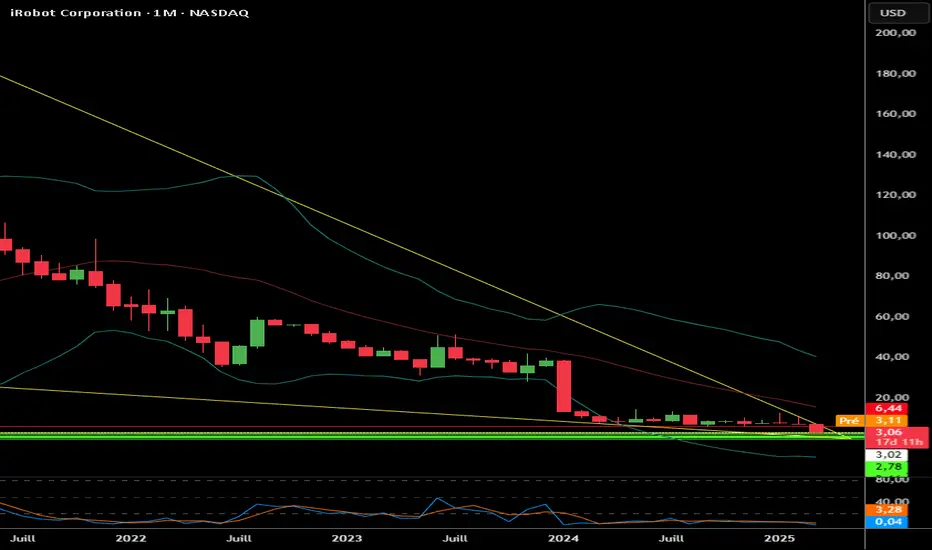
Task: Click the 2024 label on time axis
Action: tap(563, 538)
